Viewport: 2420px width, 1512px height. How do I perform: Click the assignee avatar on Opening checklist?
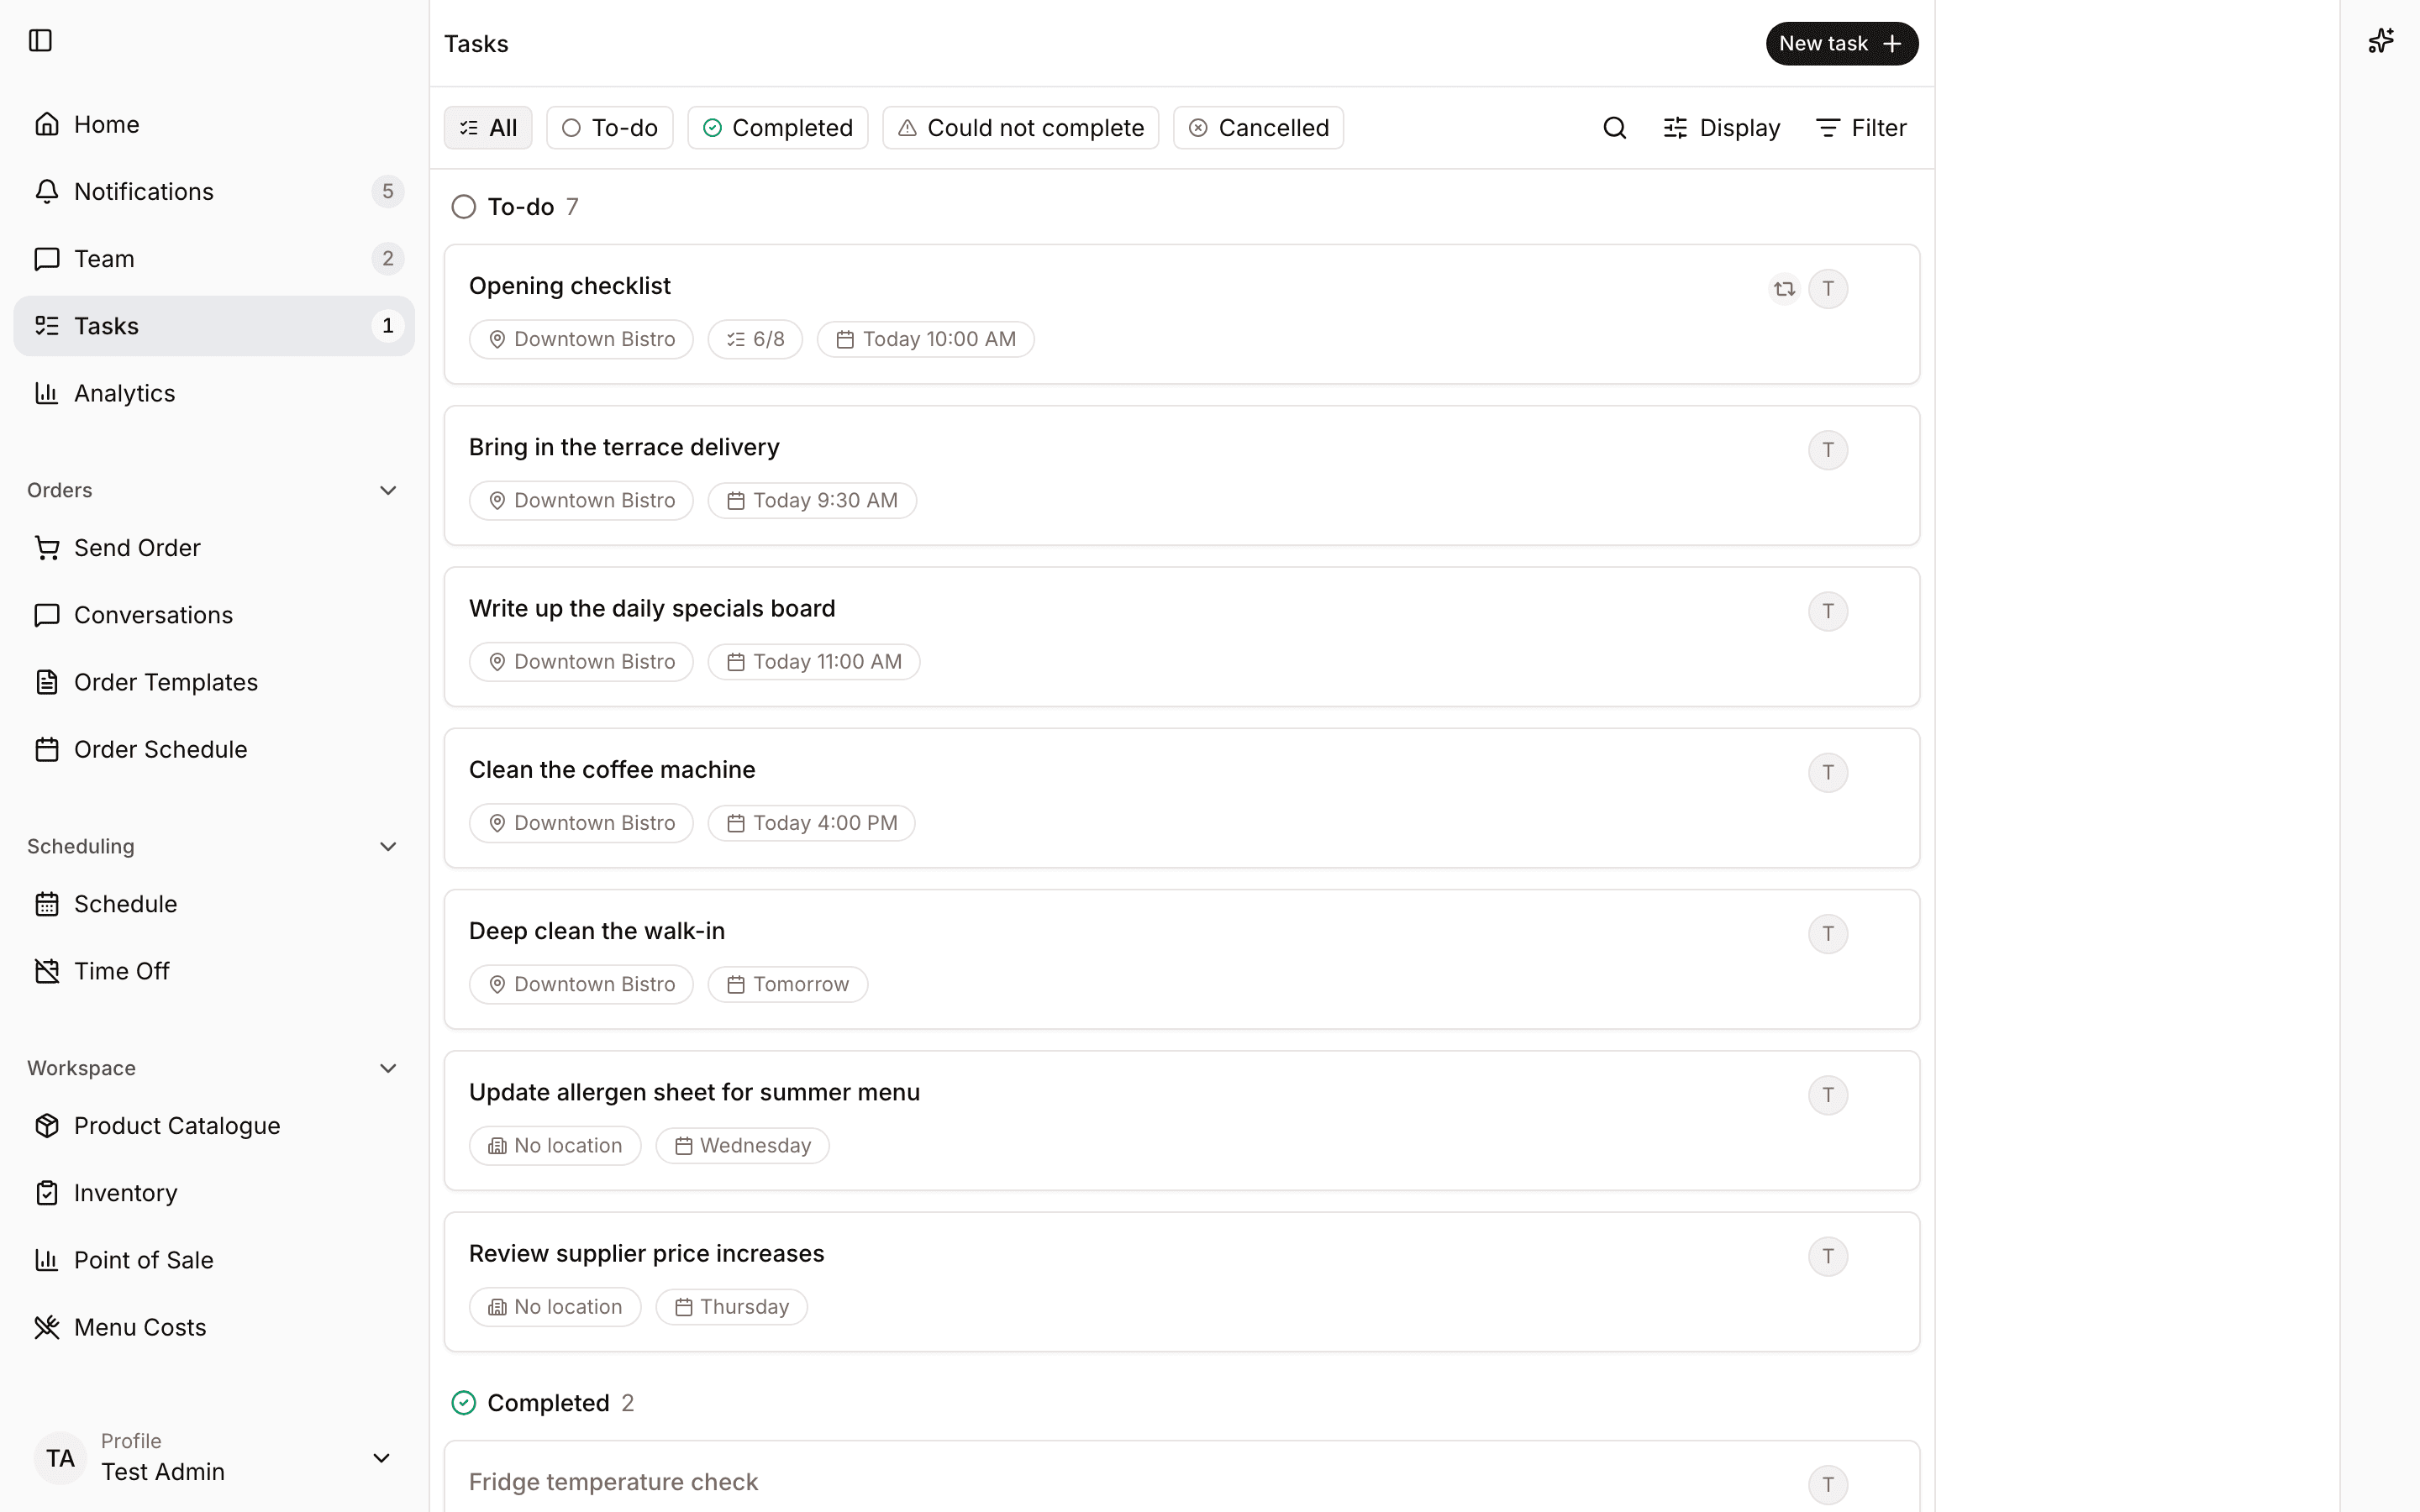(1828, 289)
